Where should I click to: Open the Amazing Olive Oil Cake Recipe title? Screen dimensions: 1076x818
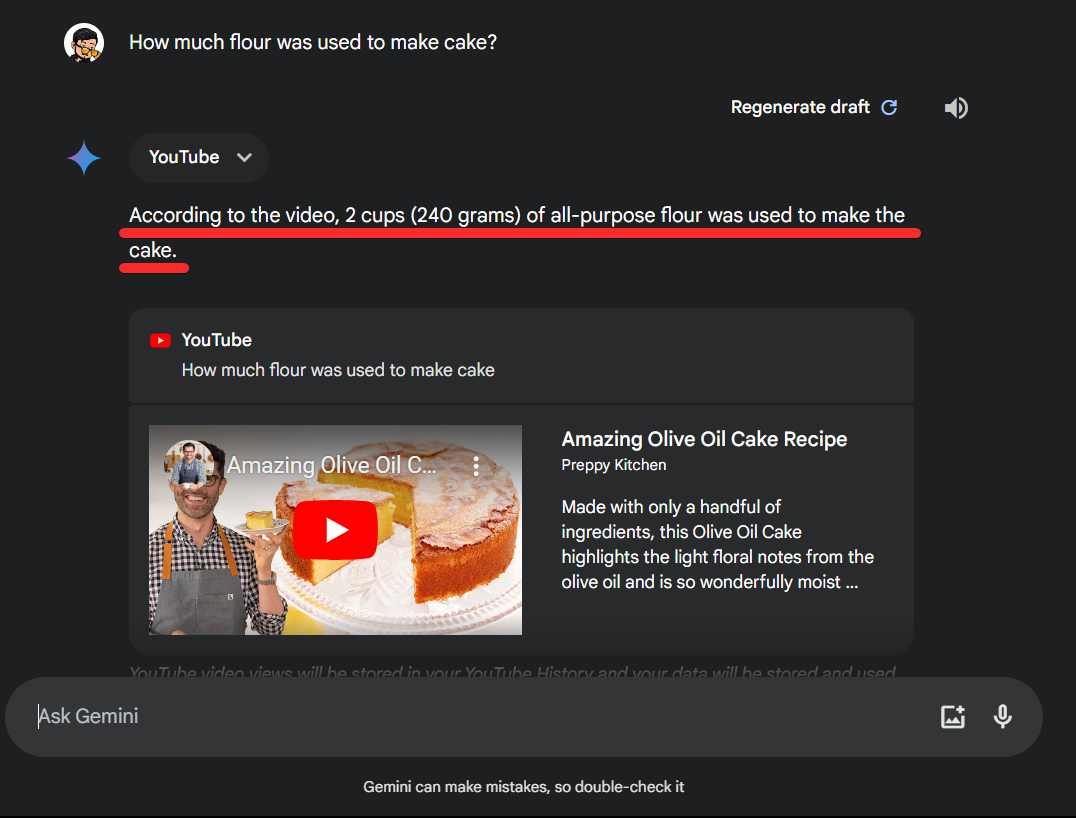(x=704, y=439)
